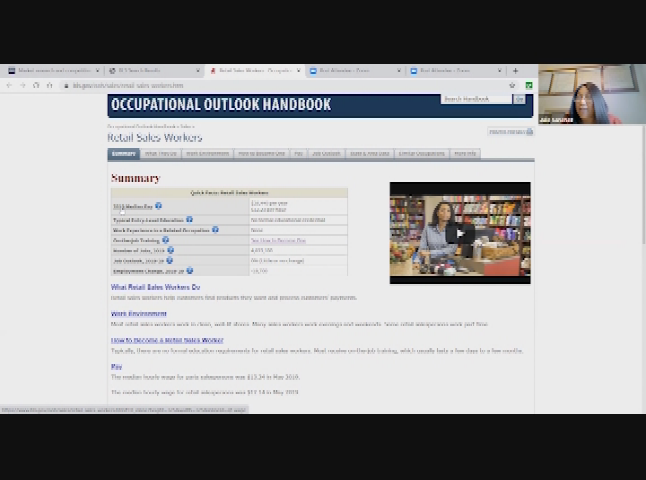Switch to the Summary tab
The image size is (646, 480).
(123, 154)
